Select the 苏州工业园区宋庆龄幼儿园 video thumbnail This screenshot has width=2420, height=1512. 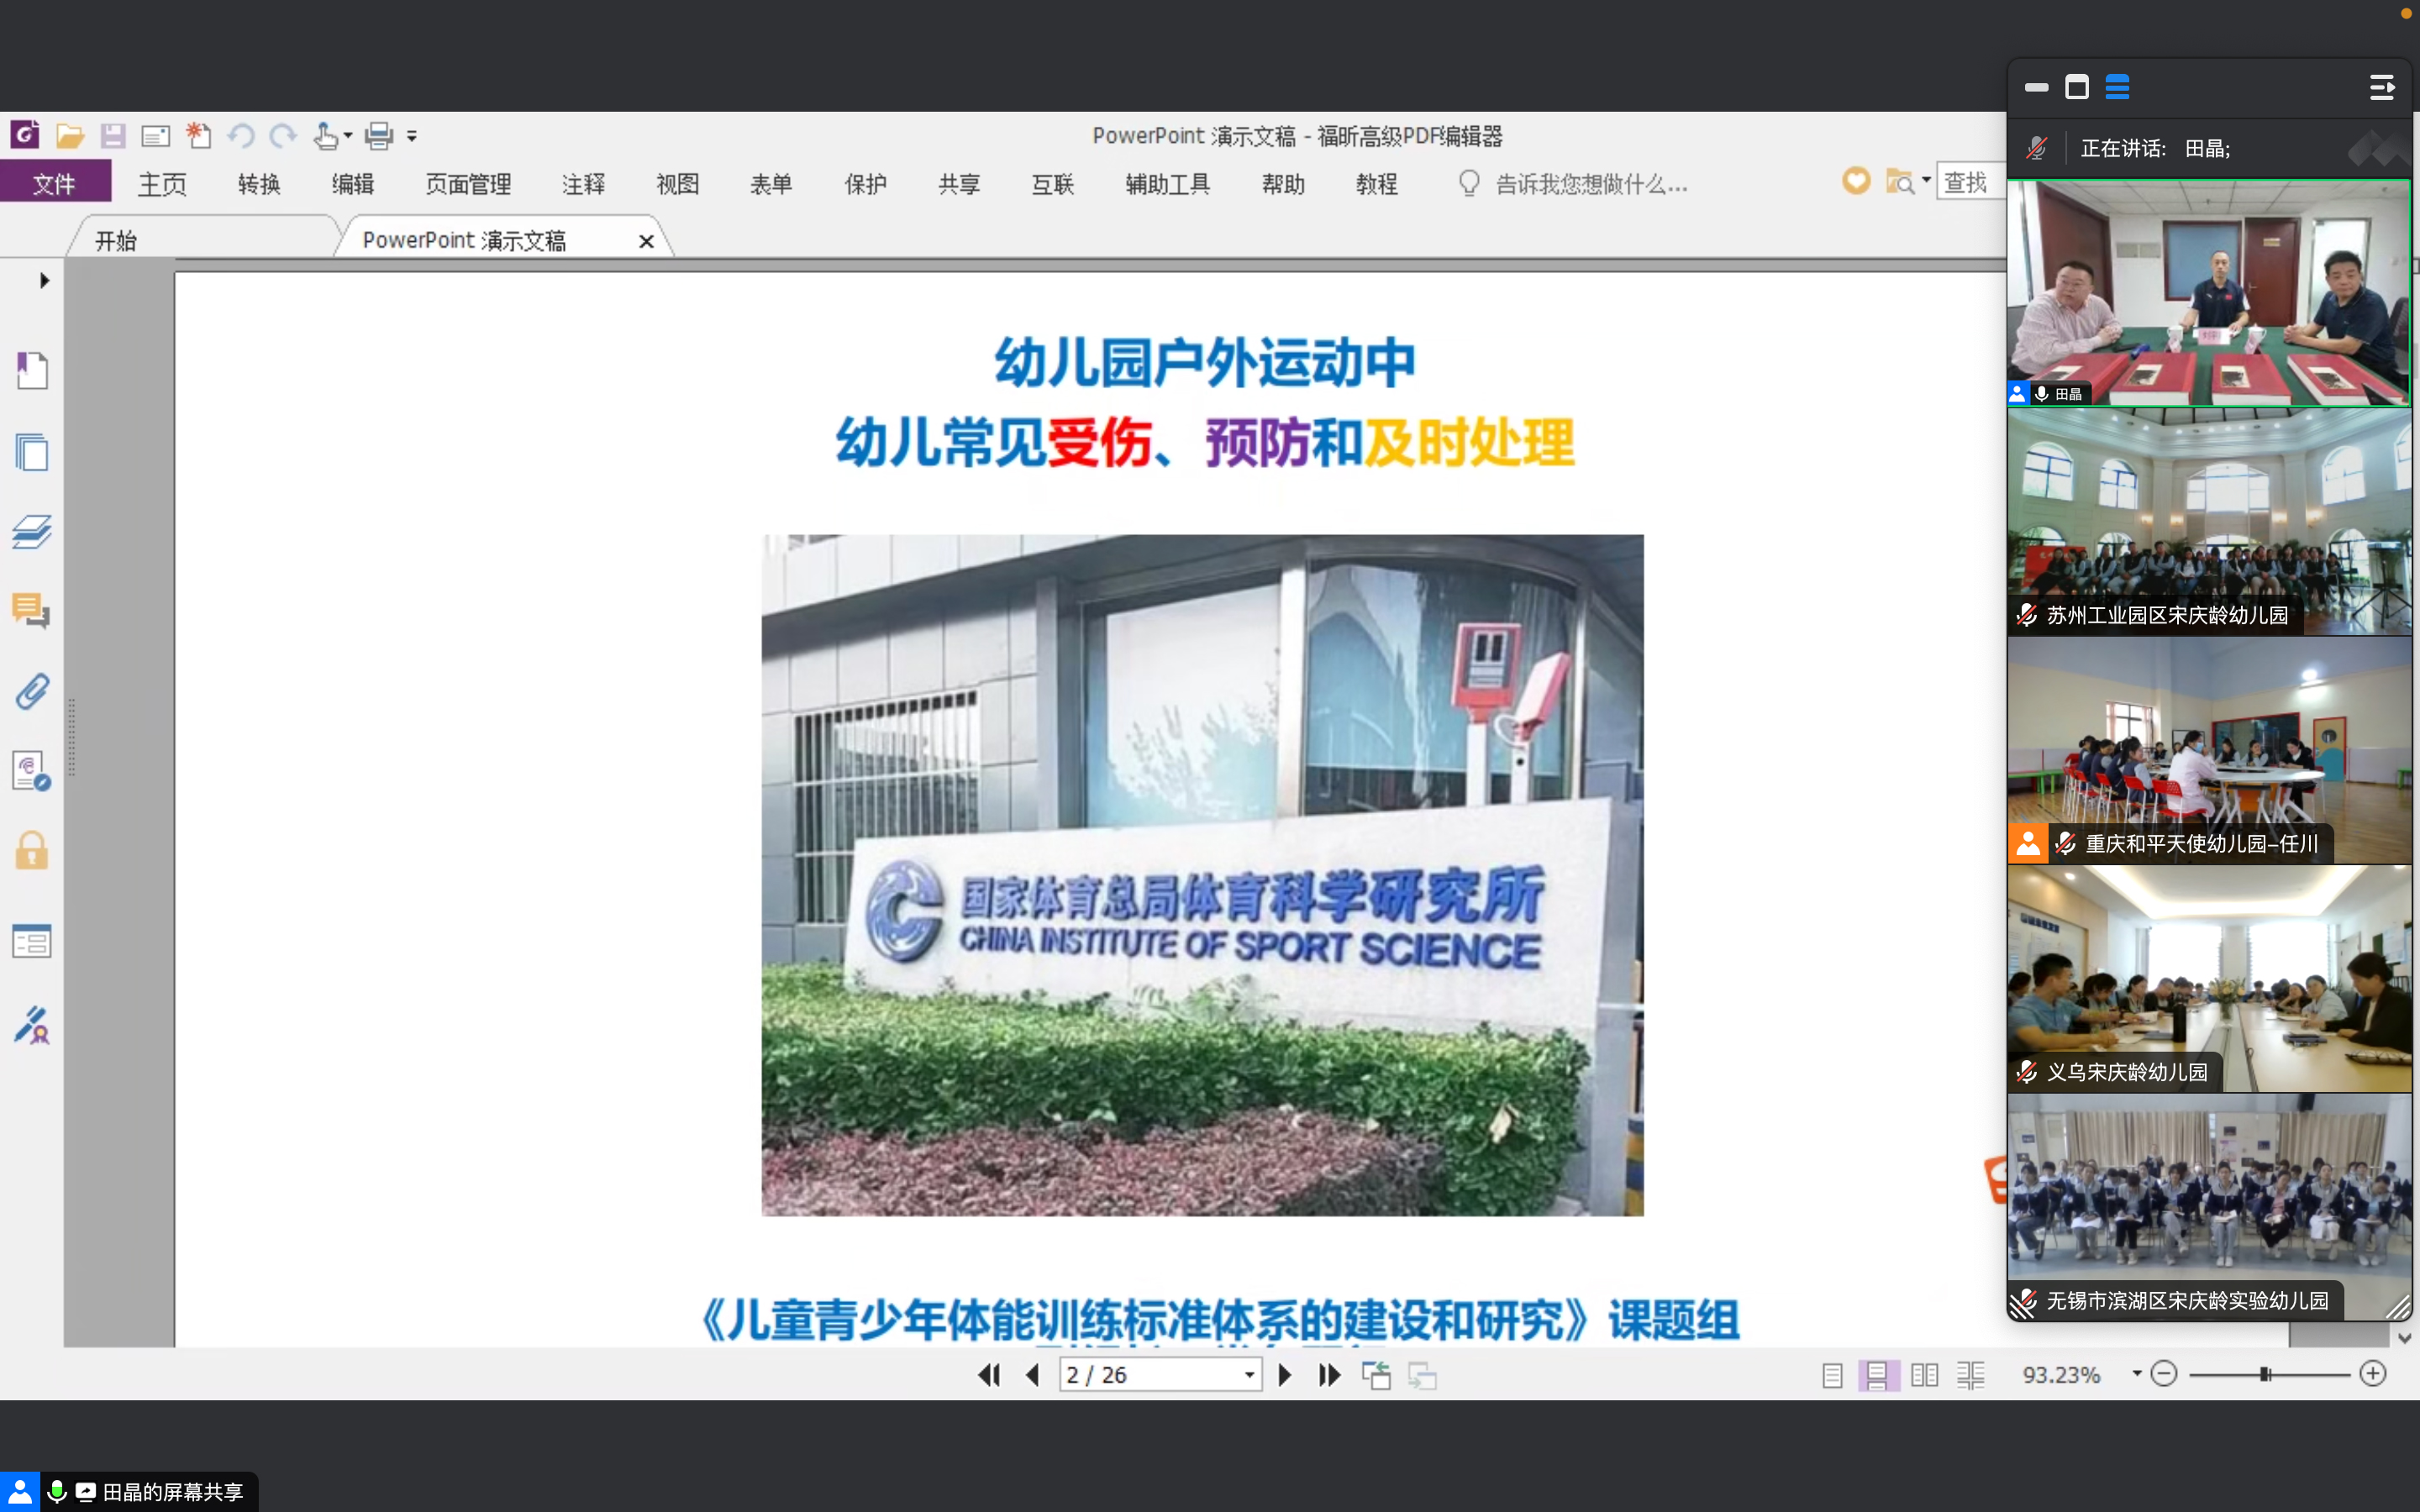point(2209,521)
